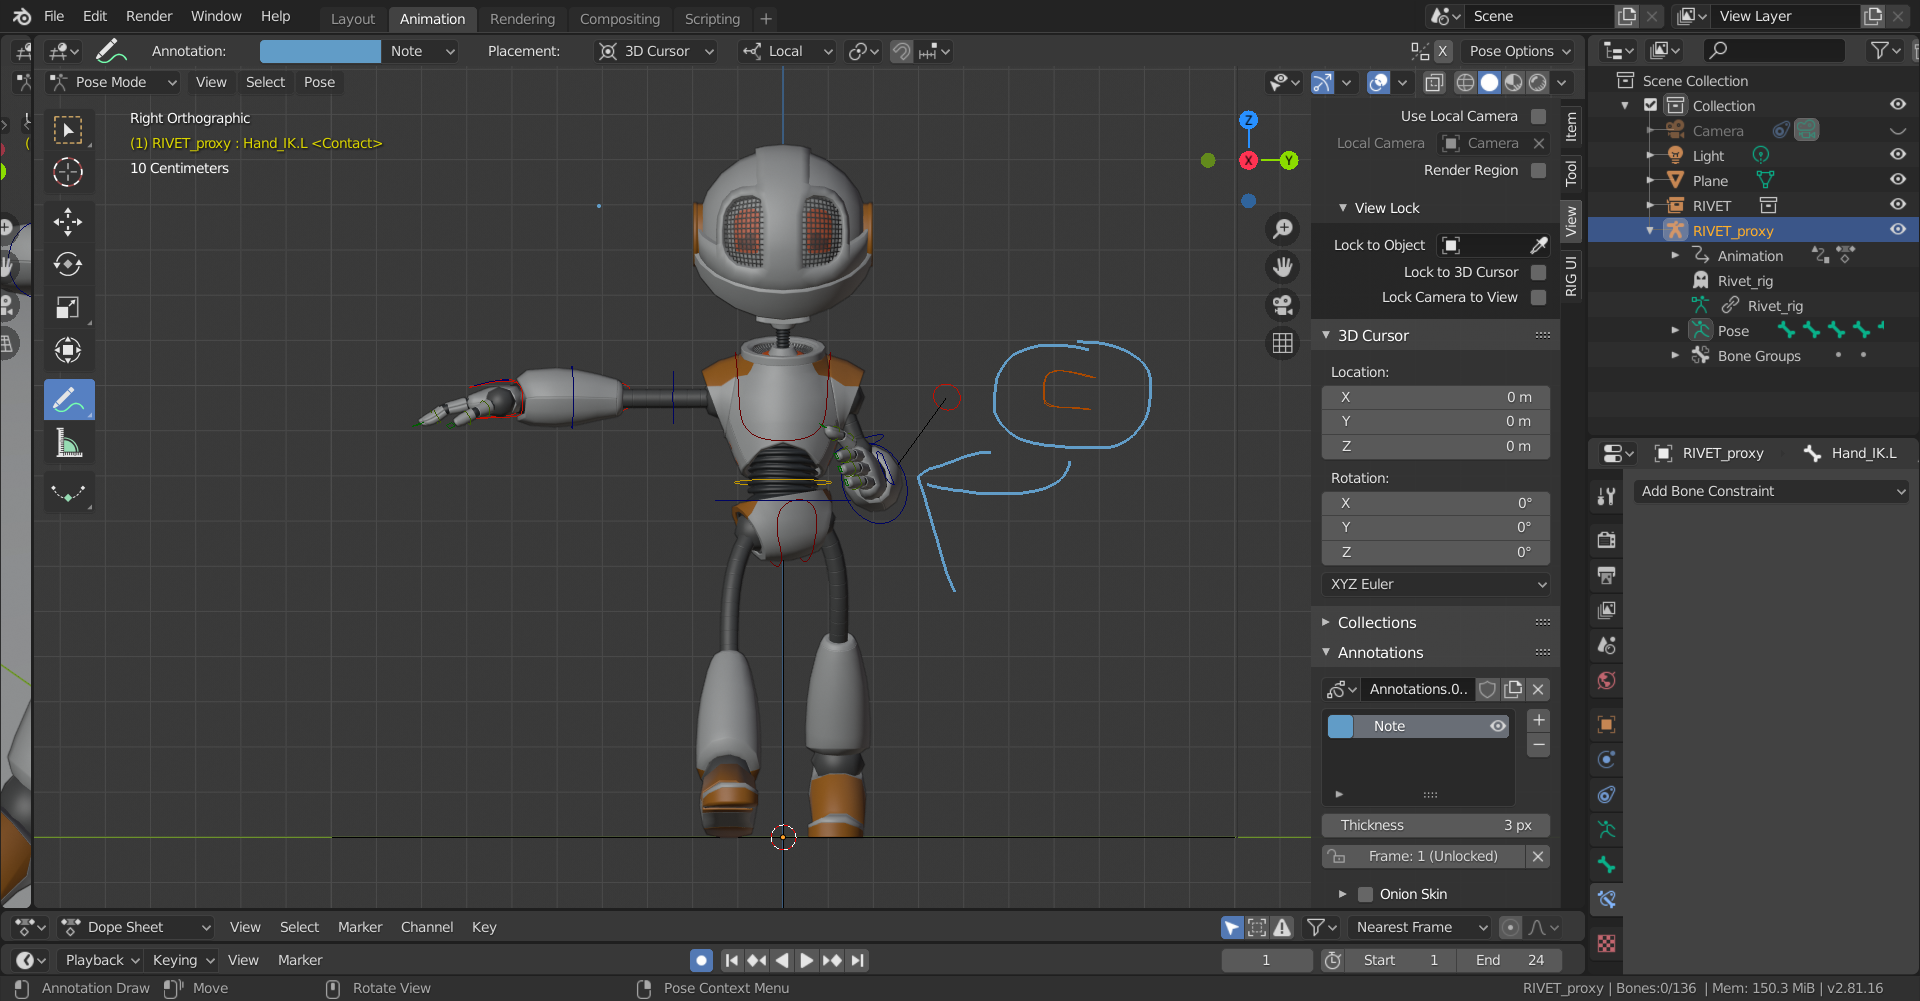Enable Lock to 3D Cursor checkbox
The height and width of the screenshot is (1001, 1920).
[x=1538, y=272]
